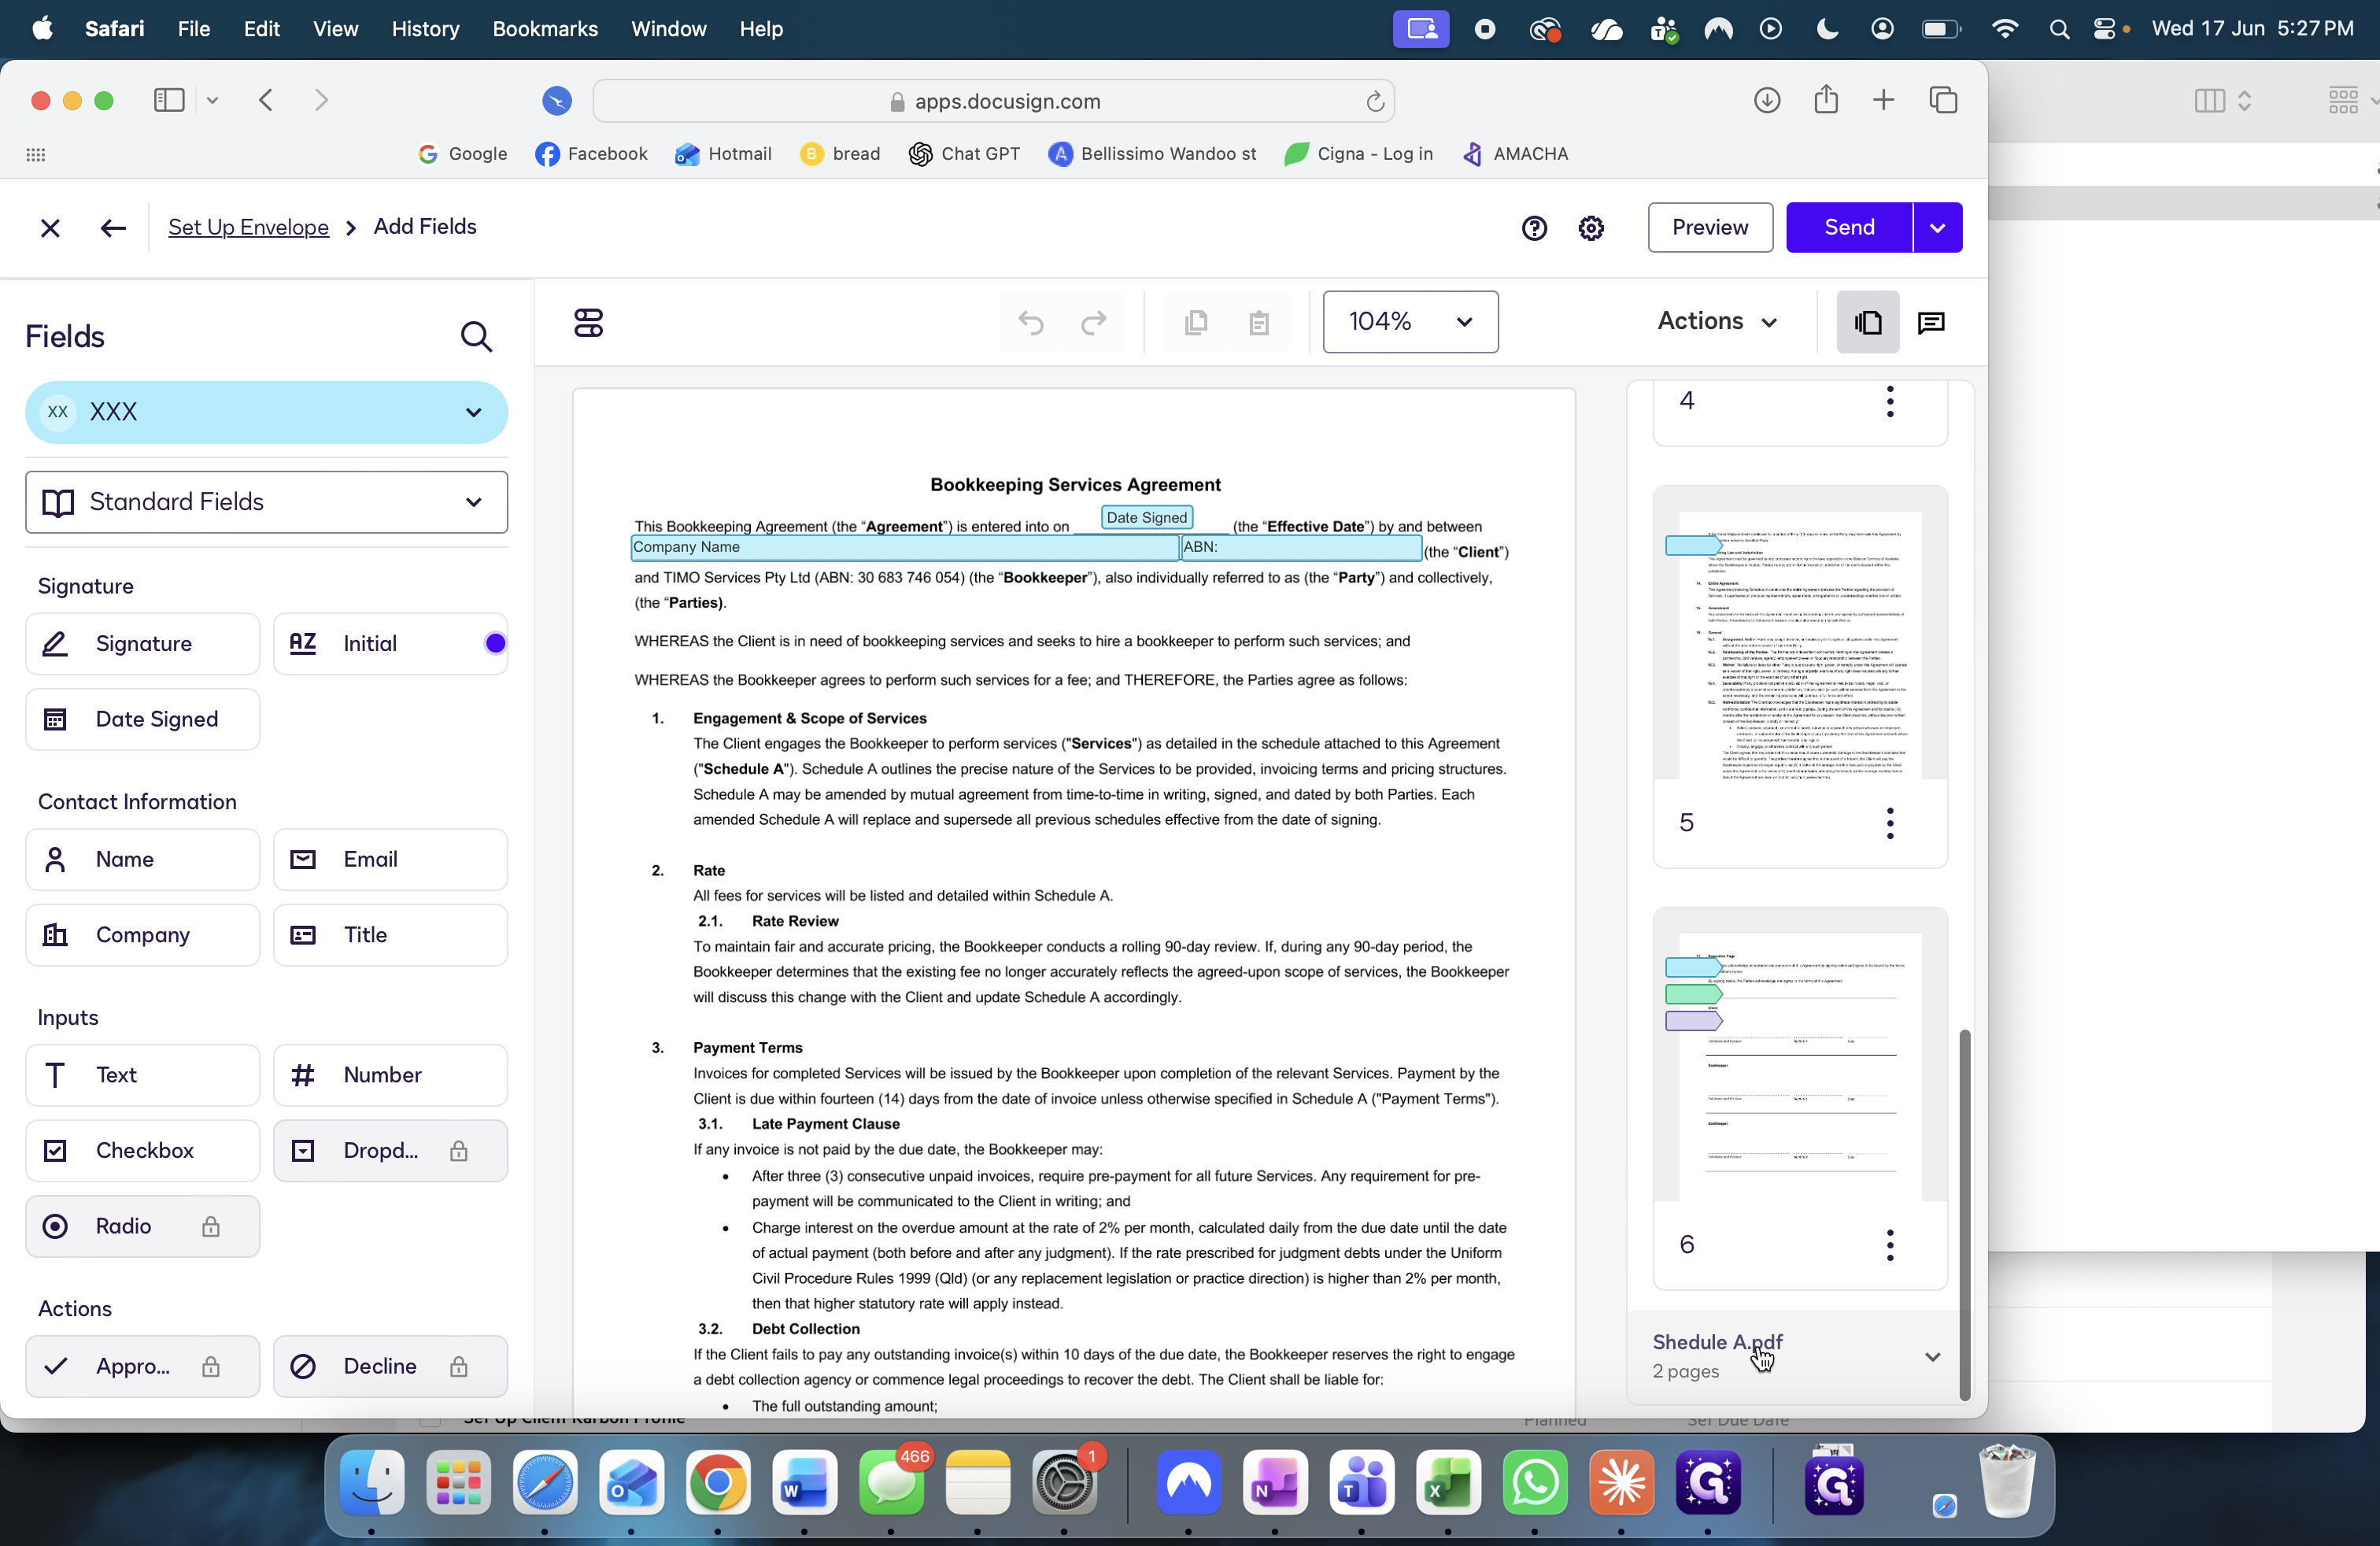The width and height of the screenshot is (2380, 1546).
Task: Click the thumbnail panel scrollbar
Action: click(1964, 1215)
